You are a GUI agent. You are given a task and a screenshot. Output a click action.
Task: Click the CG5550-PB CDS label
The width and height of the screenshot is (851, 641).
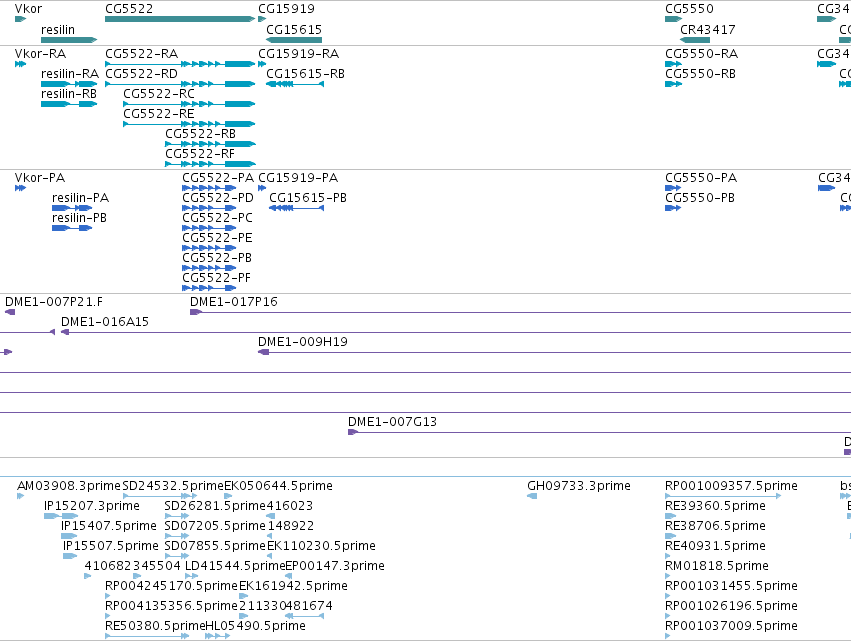tap(700, 198)
